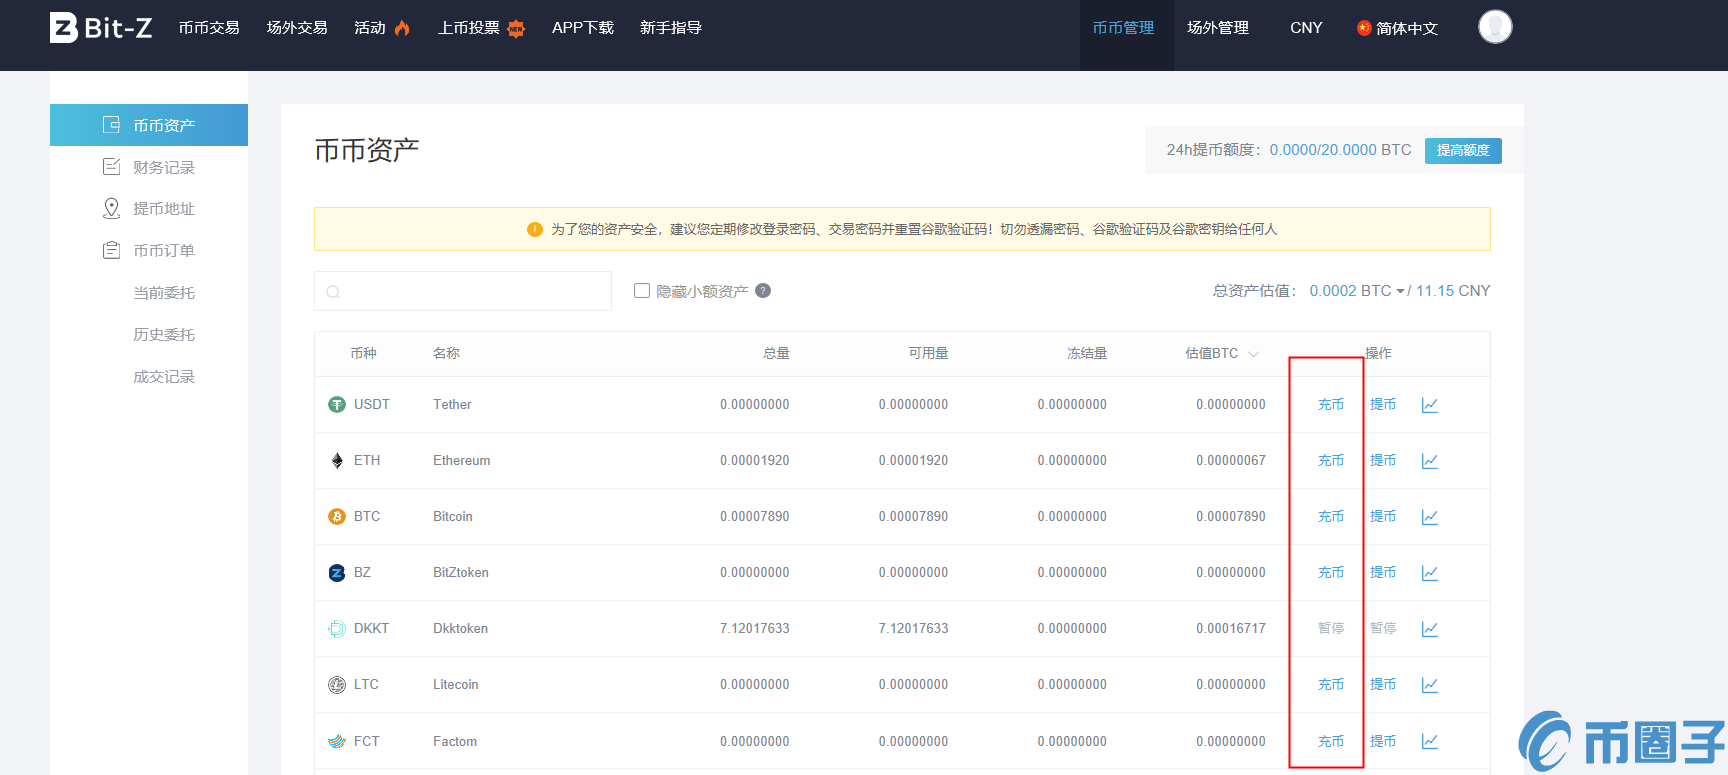Click the USDT Tether coin icon
1728x775 pixels.
[337, 405]
